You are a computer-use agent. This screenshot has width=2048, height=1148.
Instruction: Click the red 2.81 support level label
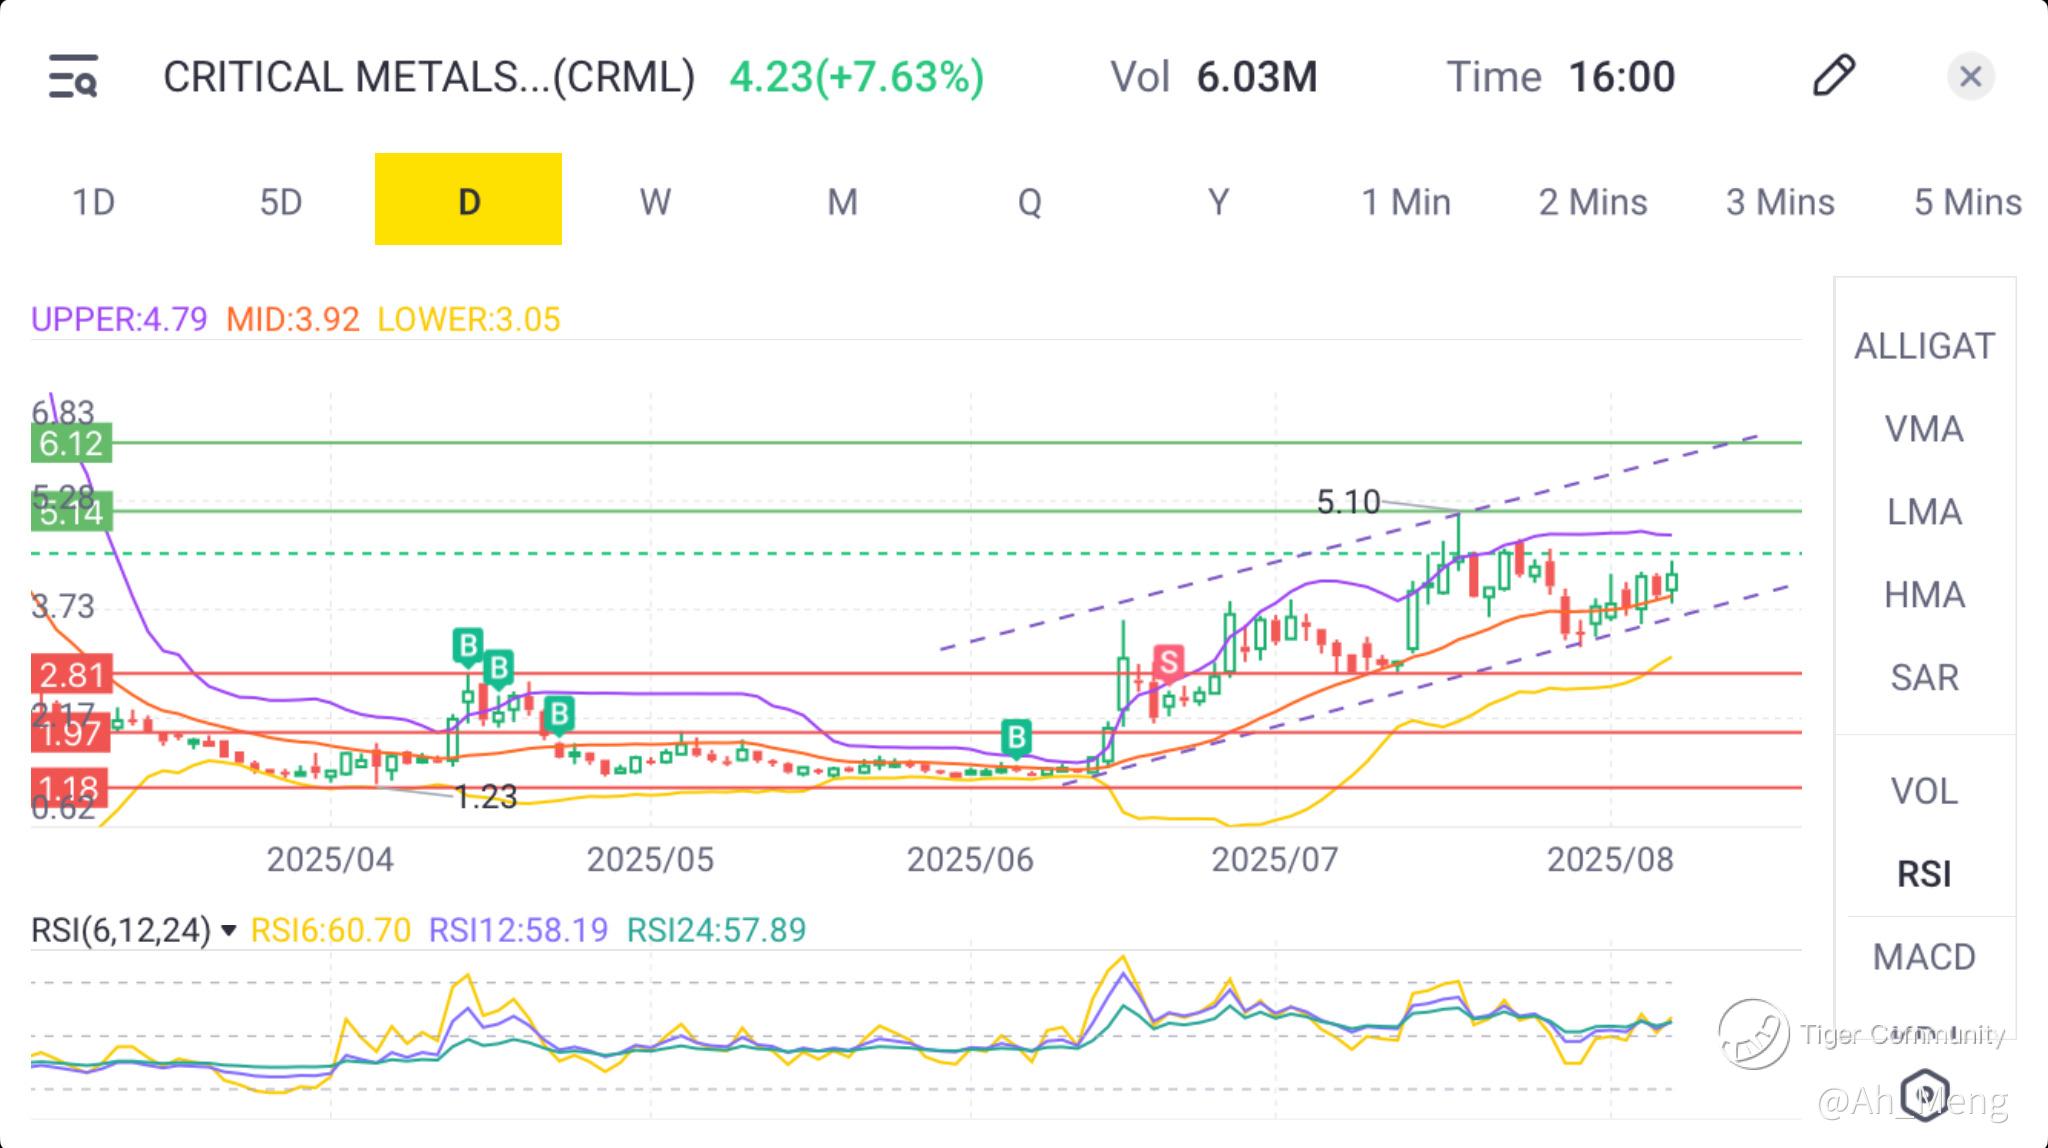[x=71, y=675]
